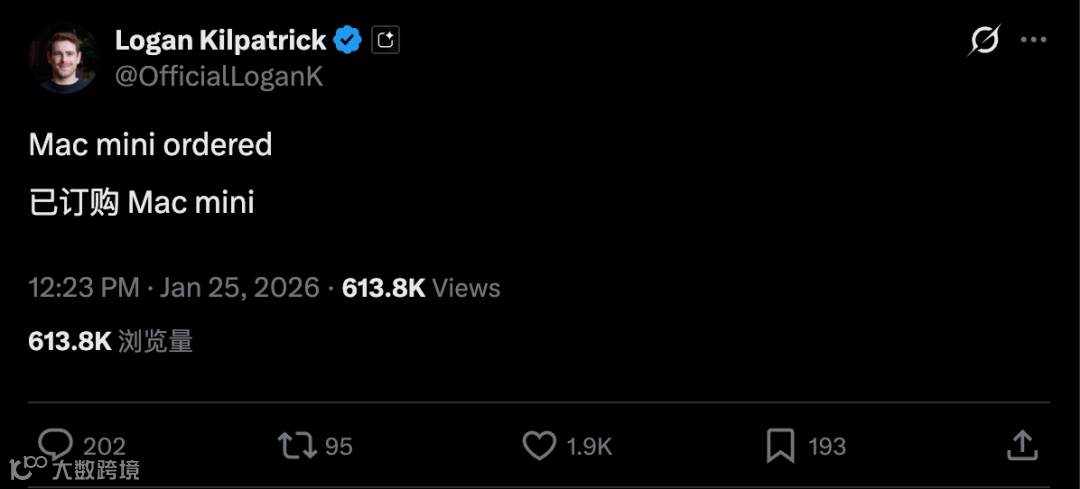Image resolution: width=1080 pixels, height=489 pixels.
Task: Like the post with heart icon
Action: [x=539, y=445]
